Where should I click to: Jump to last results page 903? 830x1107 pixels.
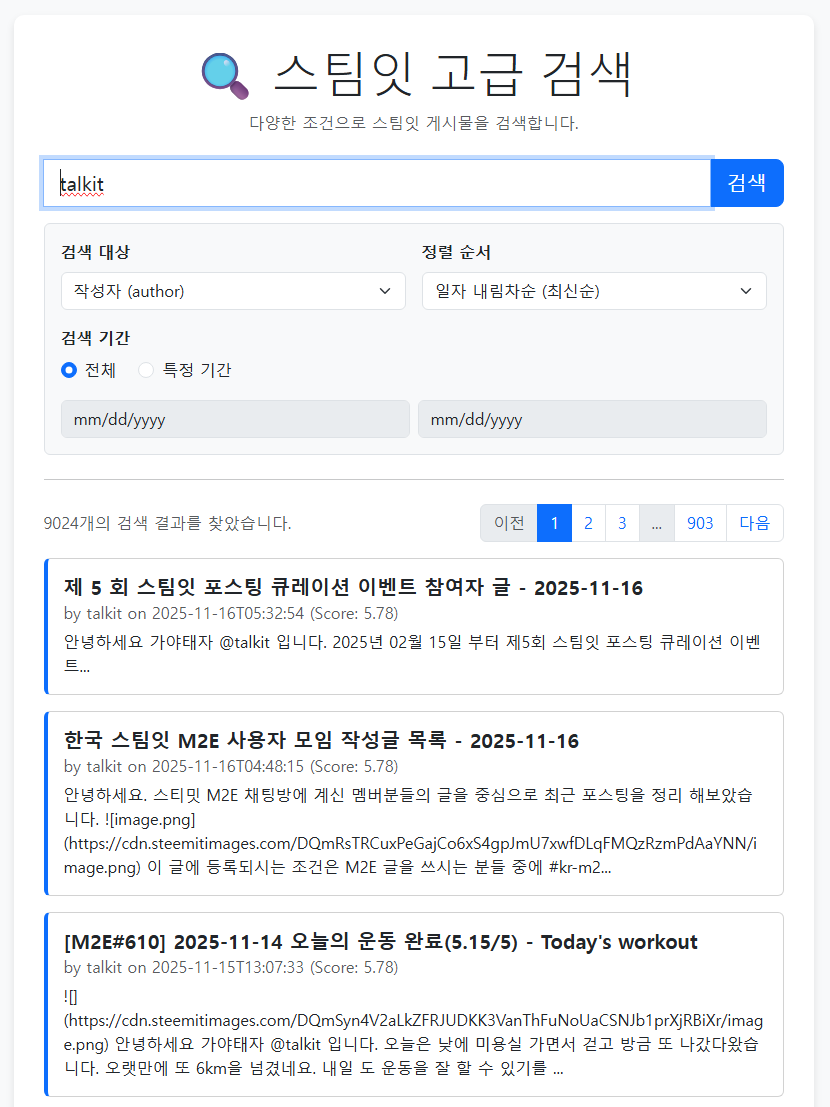[x=700, y=523]
